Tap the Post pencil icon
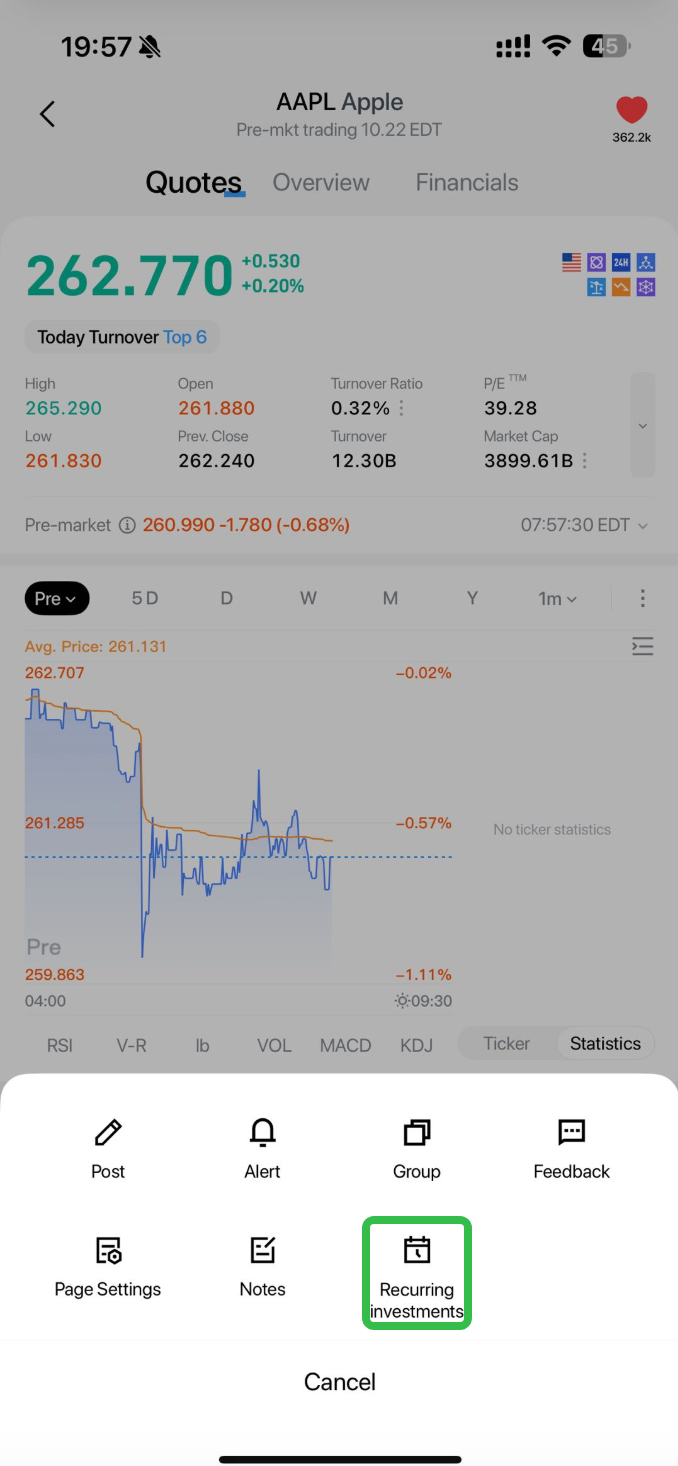678x1466 pixels. [x=108, y=1133]
